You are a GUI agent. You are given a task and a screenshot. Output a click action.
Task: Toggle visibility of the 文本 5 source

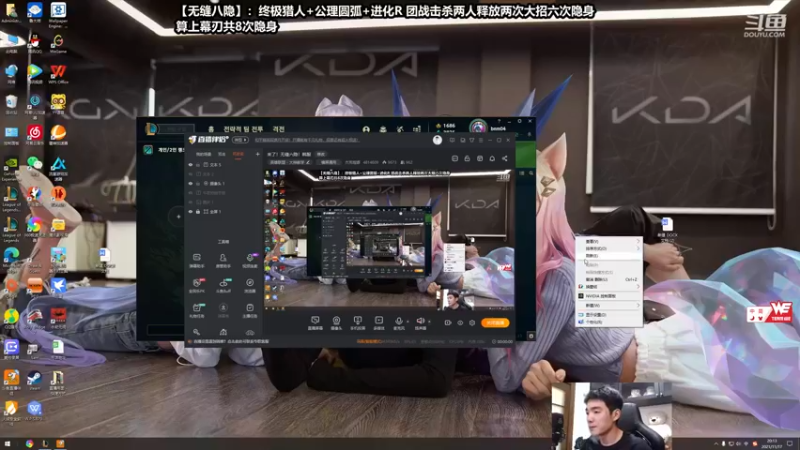point(191,165)
